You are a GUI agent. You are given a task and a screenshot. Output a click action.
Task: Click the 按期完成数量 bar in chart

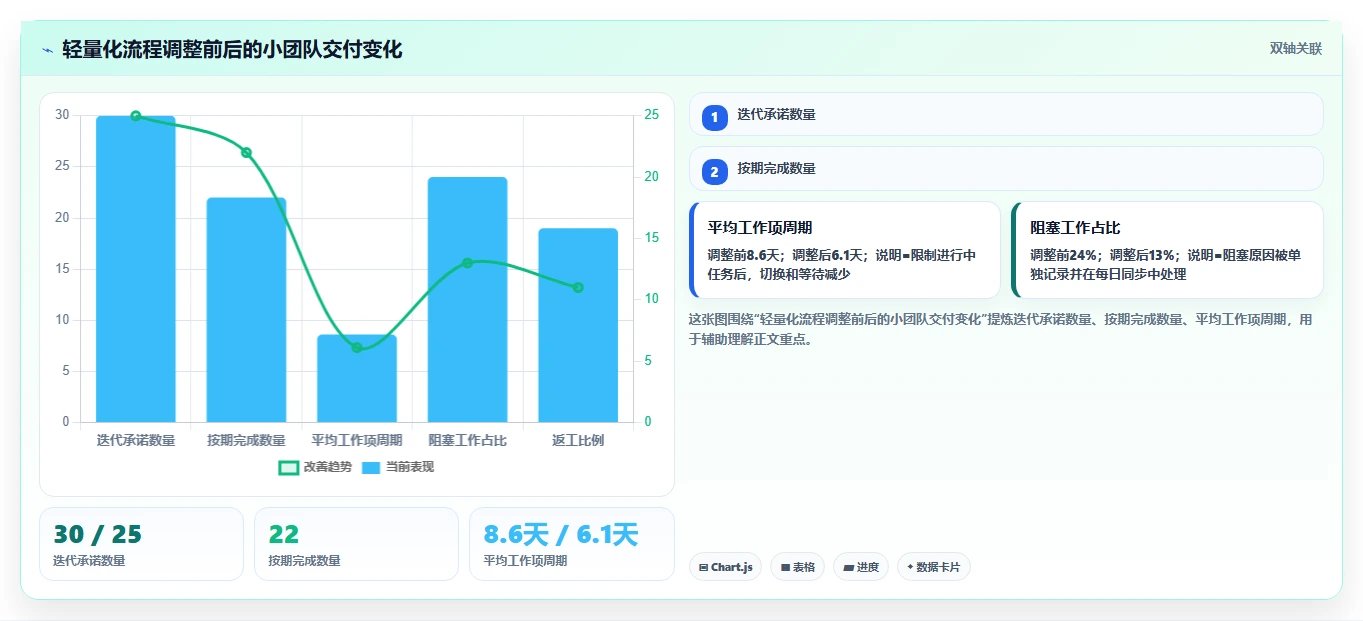coord(246,310)
